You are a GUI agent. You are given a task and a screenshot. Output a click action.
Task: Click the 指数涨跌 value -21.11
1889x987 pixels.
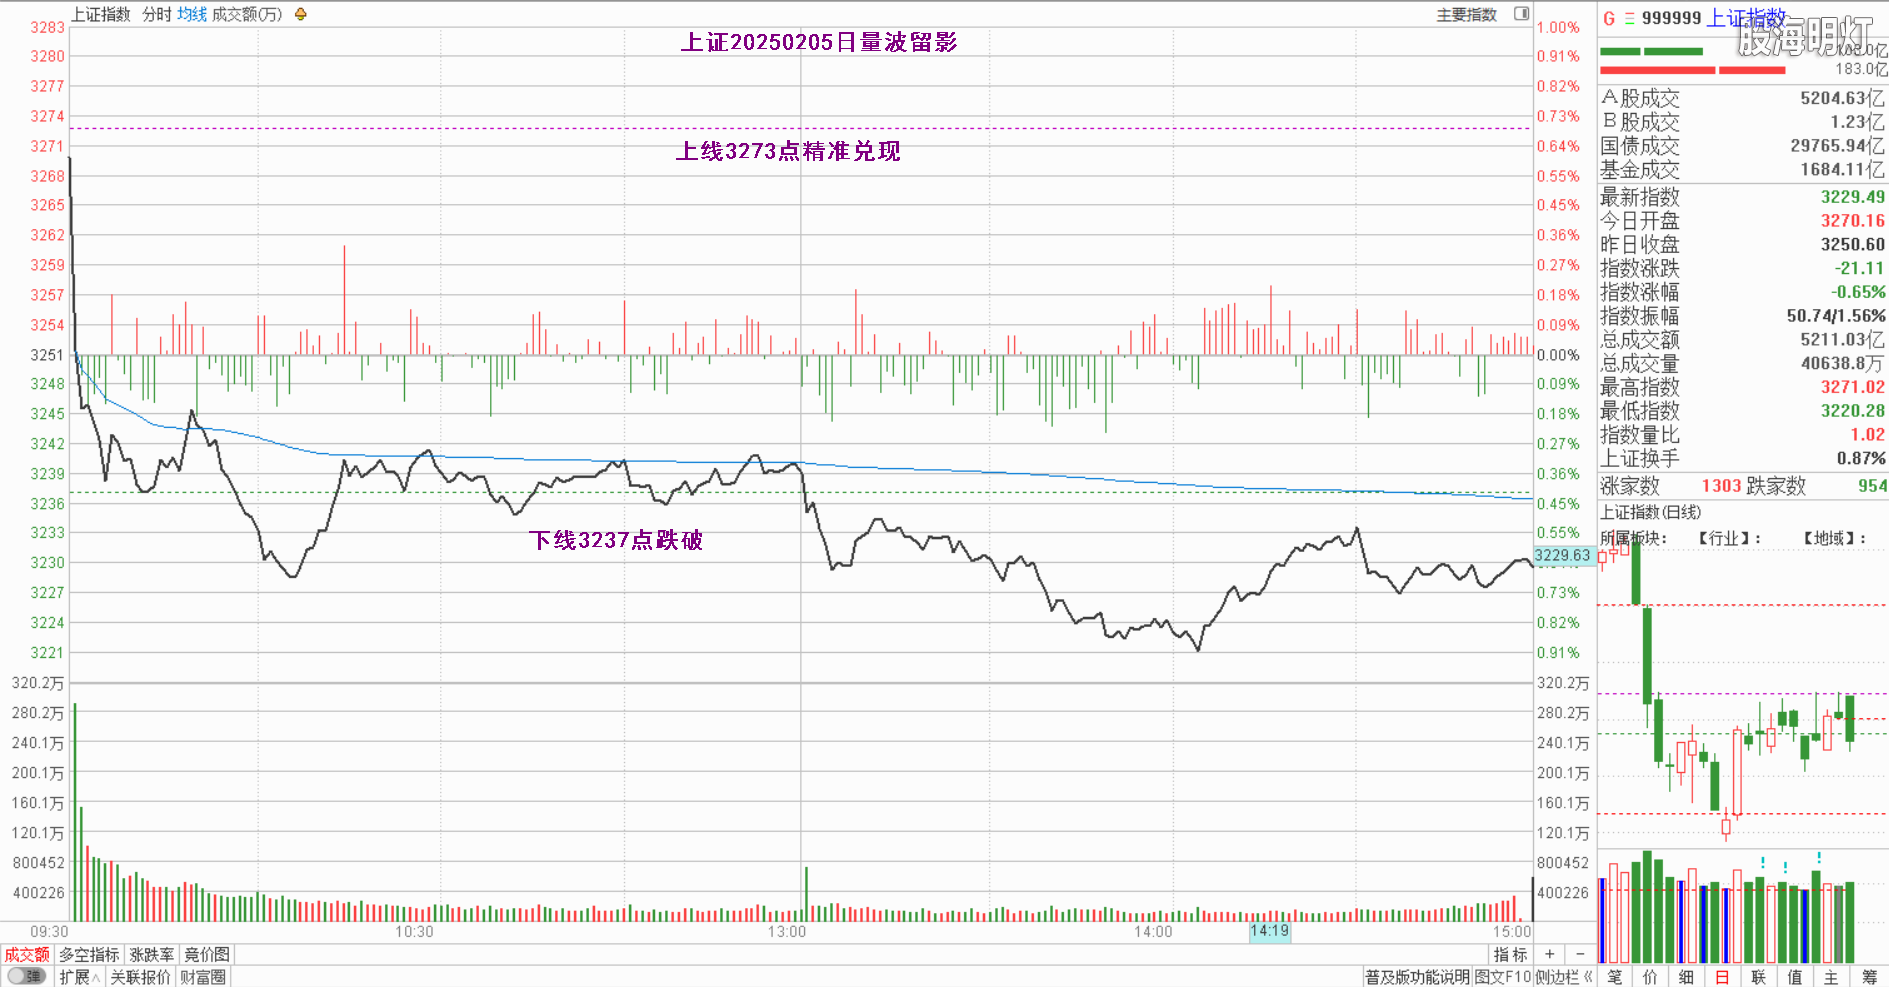pos(1859,268)
